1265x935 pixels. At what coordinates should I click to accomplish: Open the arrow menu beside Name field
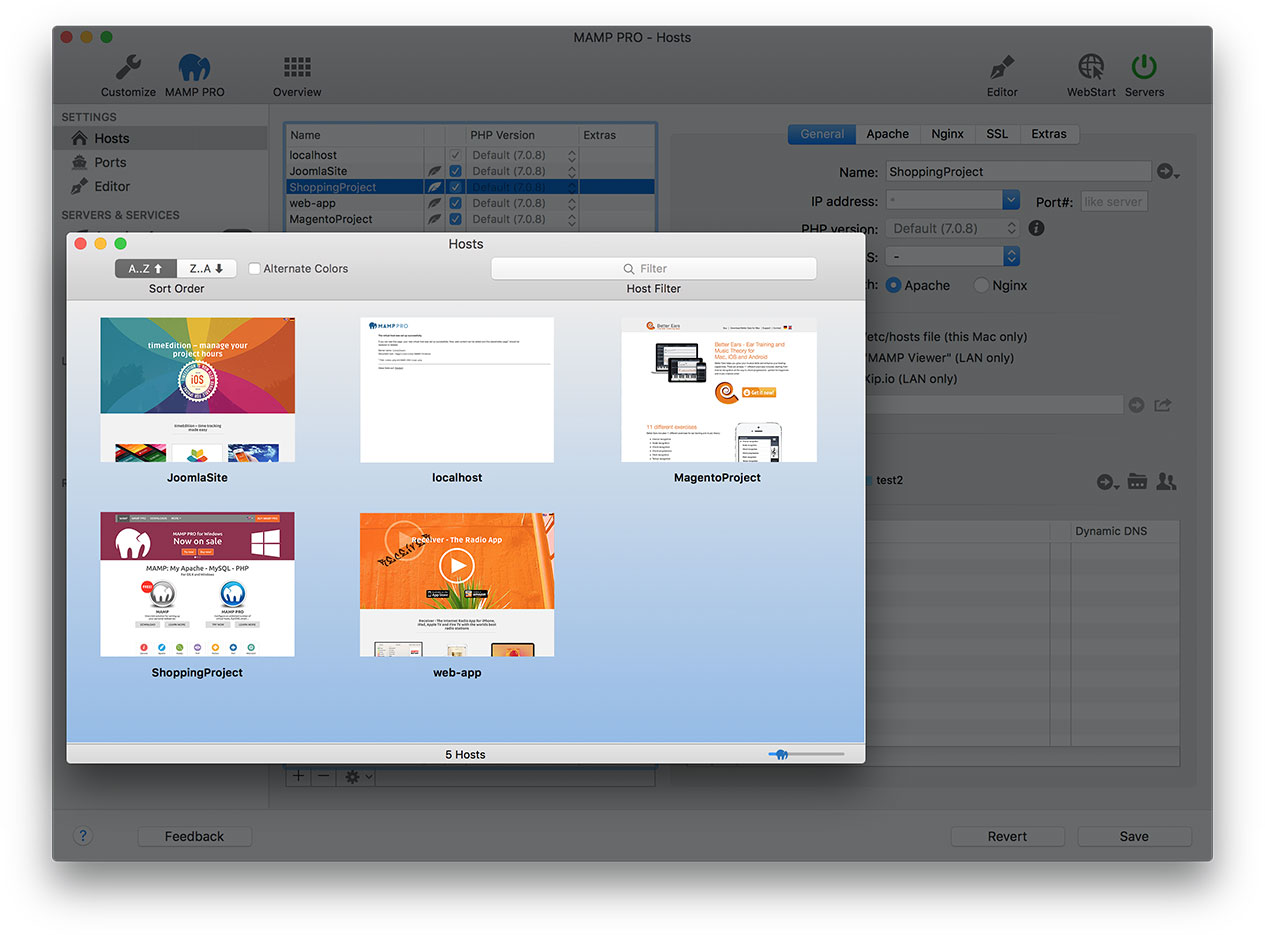[1168, 172]
